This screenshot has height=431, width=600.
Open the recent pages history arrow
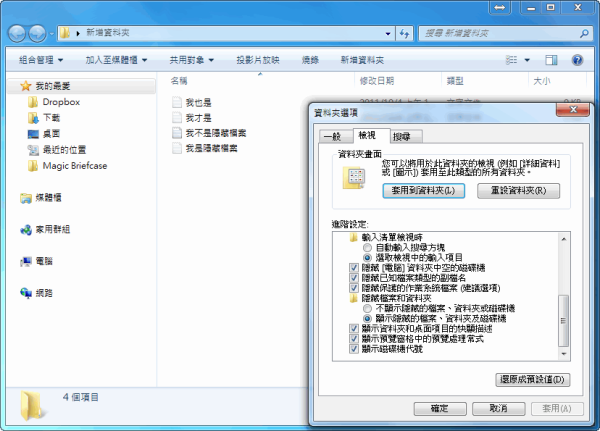coord(52,34)
